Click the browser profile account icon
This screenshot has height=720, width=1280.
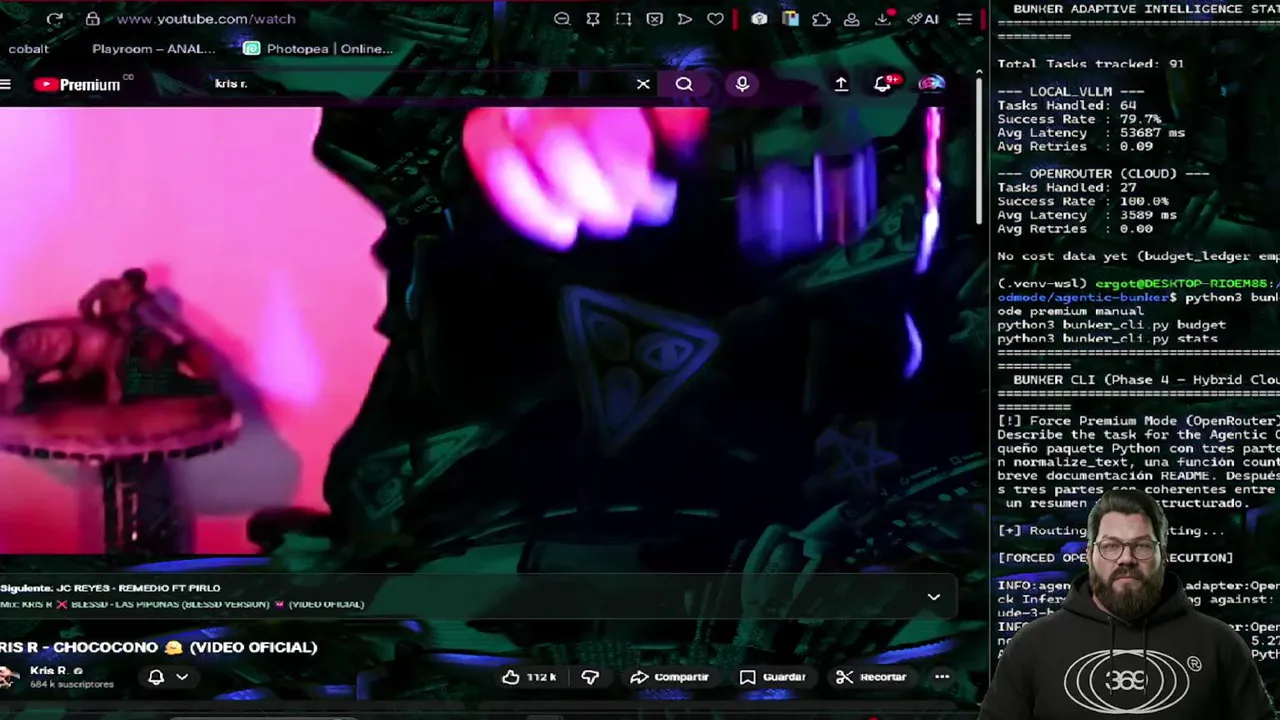pyautogui.click(x=852, y=19)
